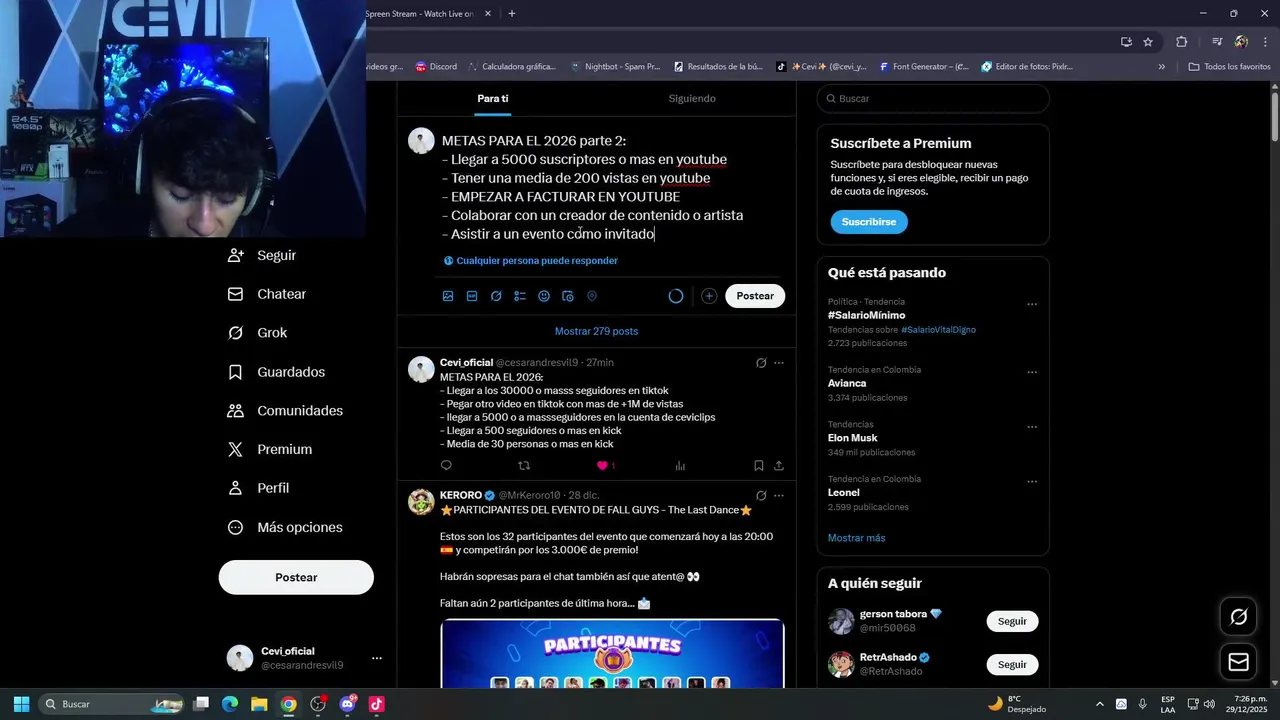Open the floating Grok button

(1238, 617)
